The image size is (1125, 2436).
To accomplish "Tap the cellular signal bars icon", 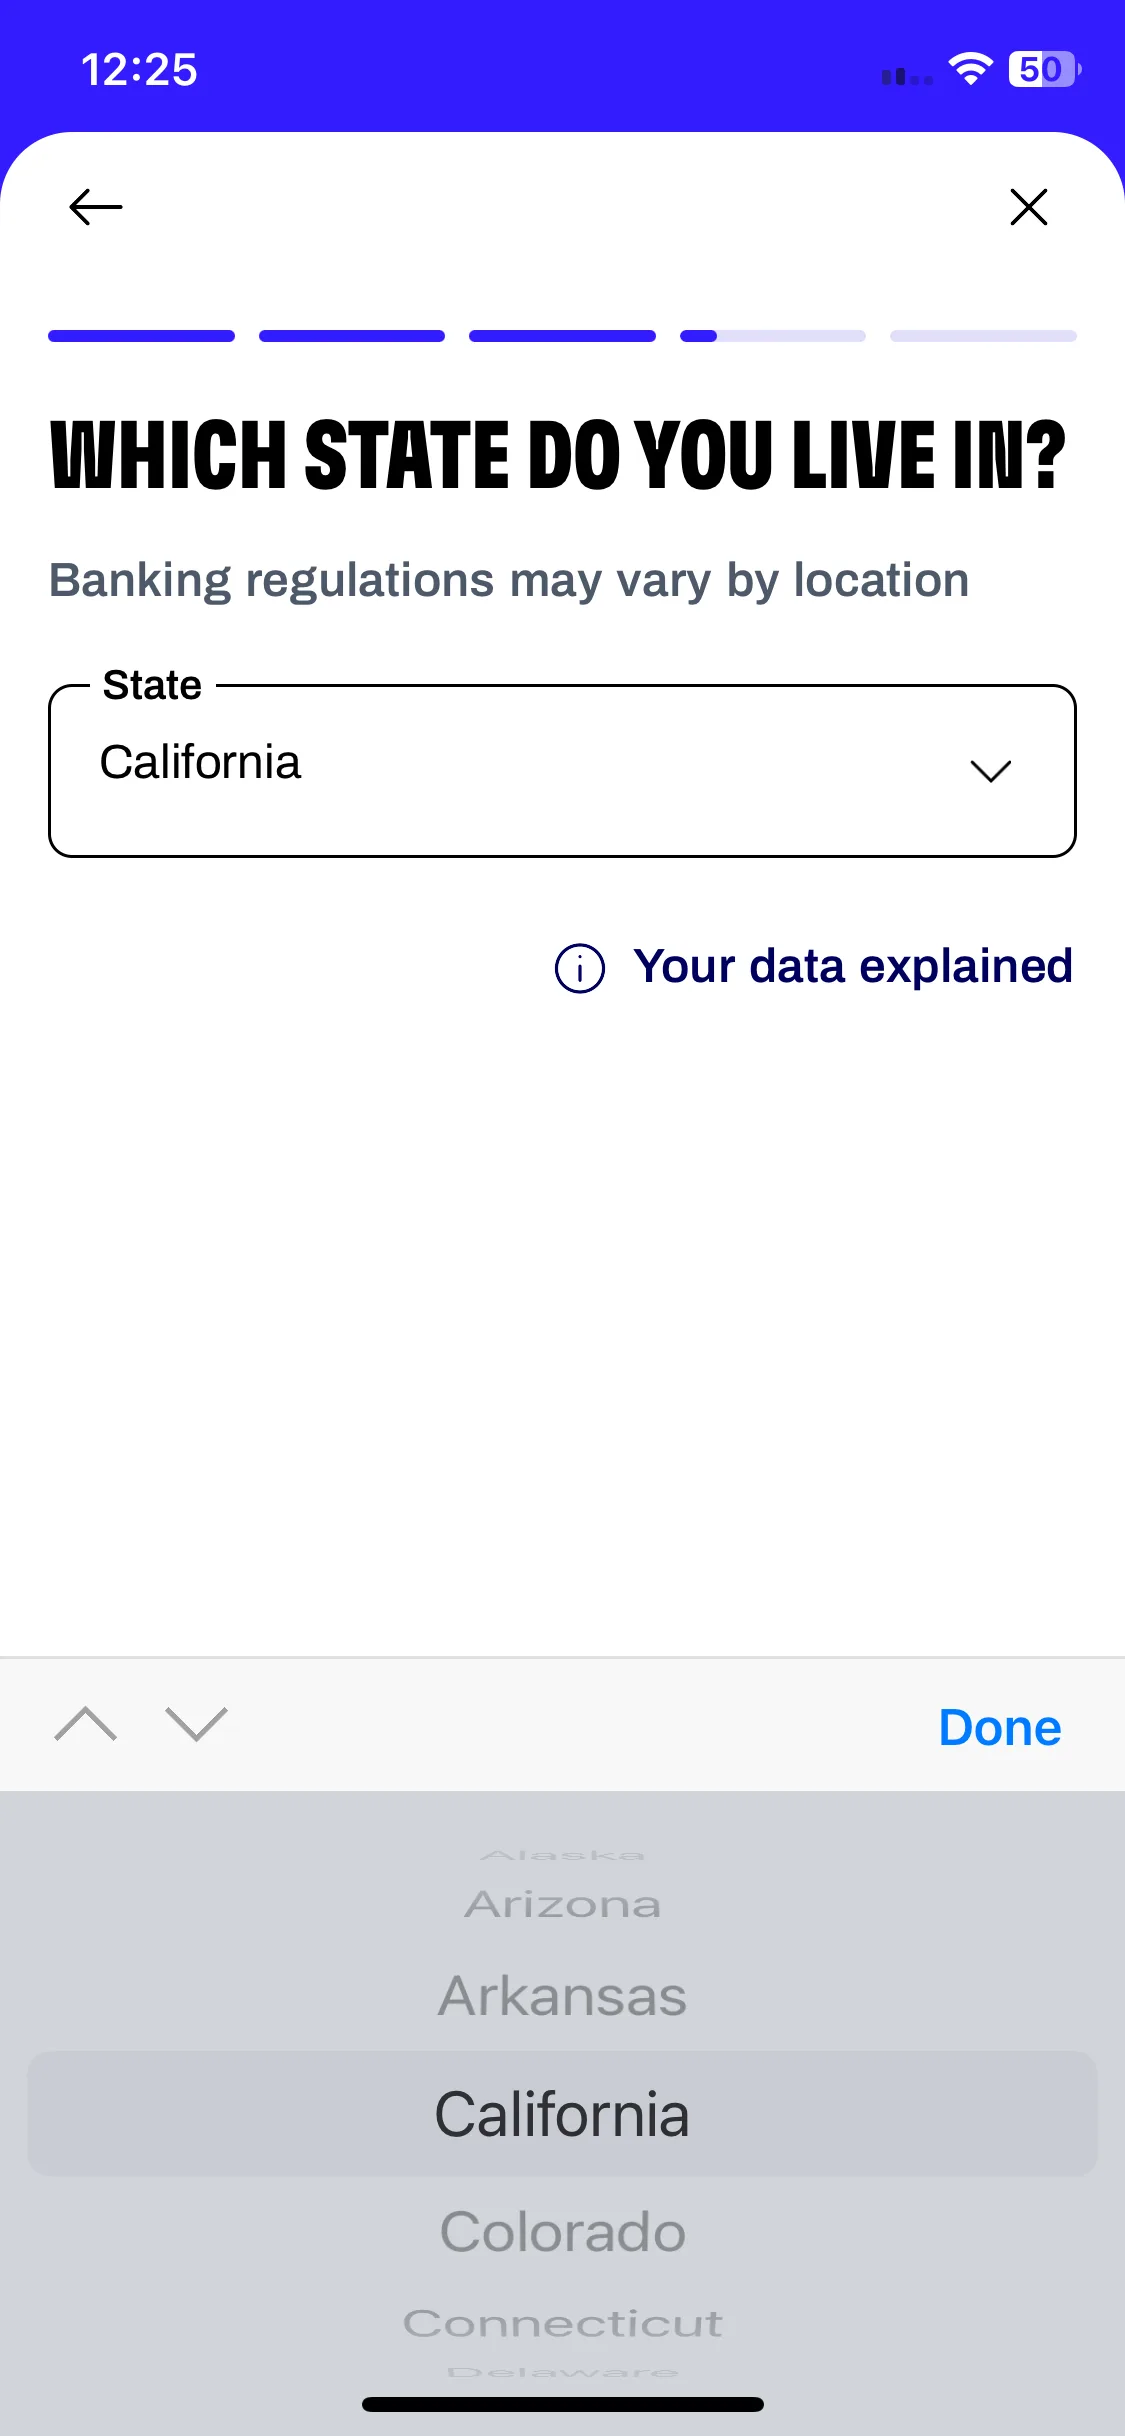I will point(907,75).
